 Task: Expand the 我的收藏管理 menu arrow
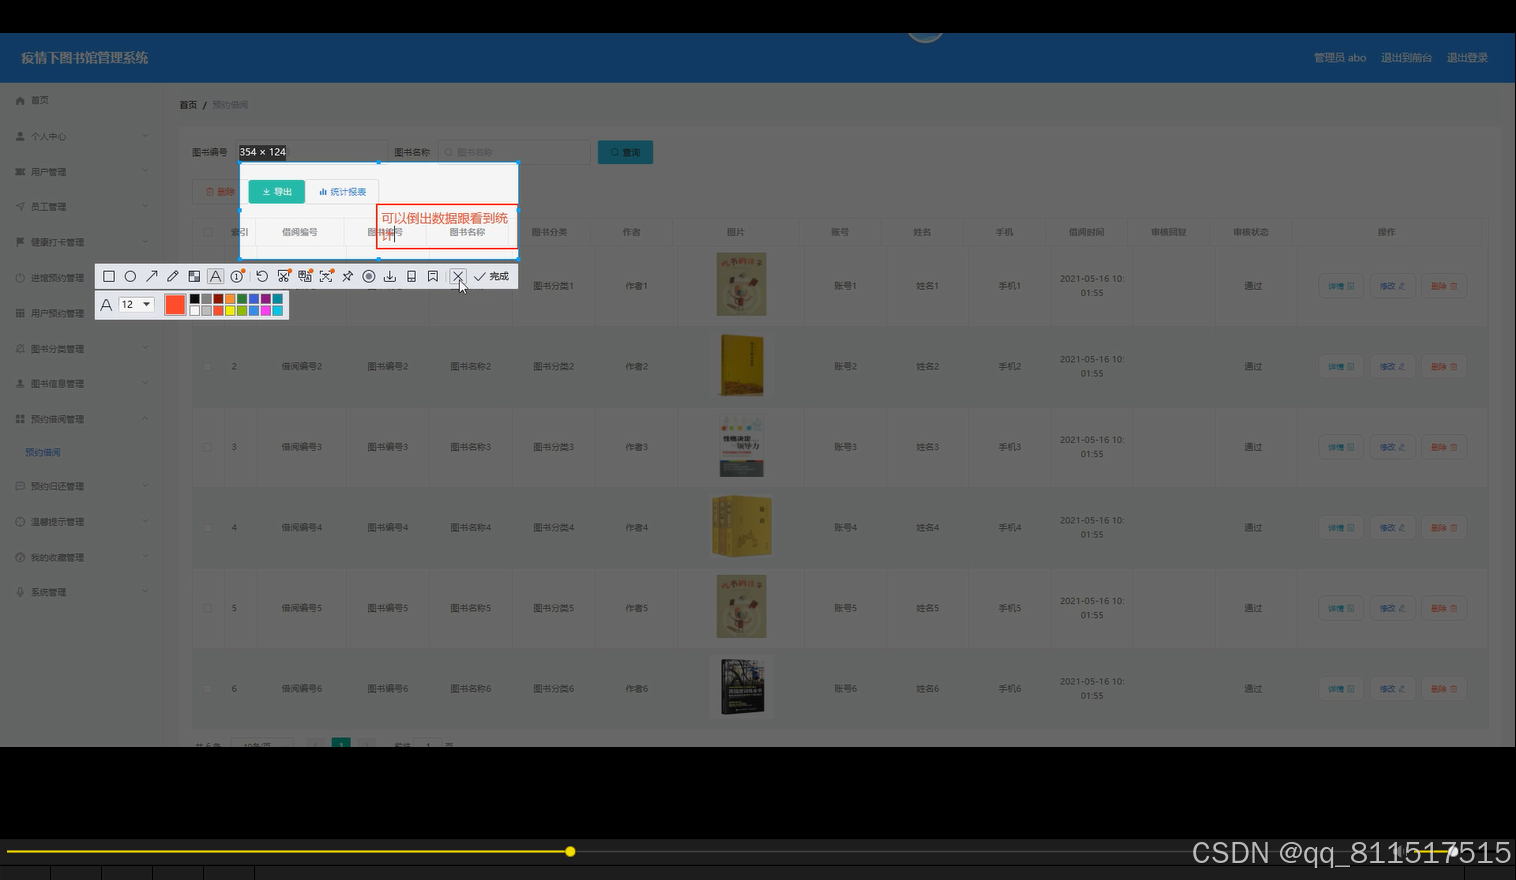145,557
